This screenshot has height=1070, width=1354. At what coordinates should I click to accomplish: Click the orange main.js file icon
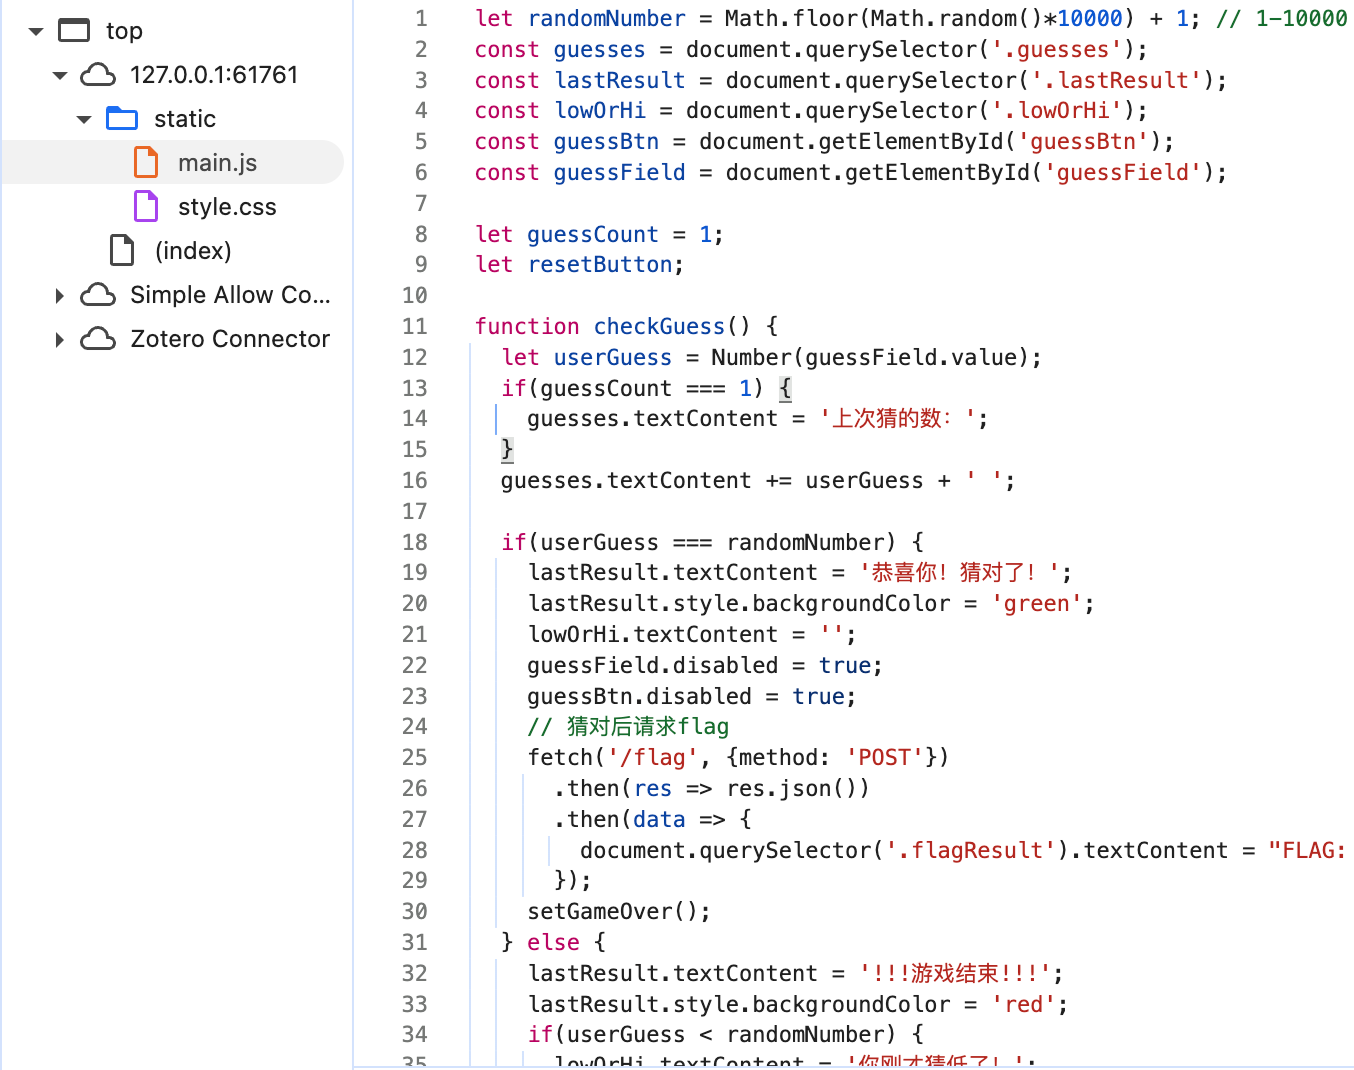(x=146, y=163)
